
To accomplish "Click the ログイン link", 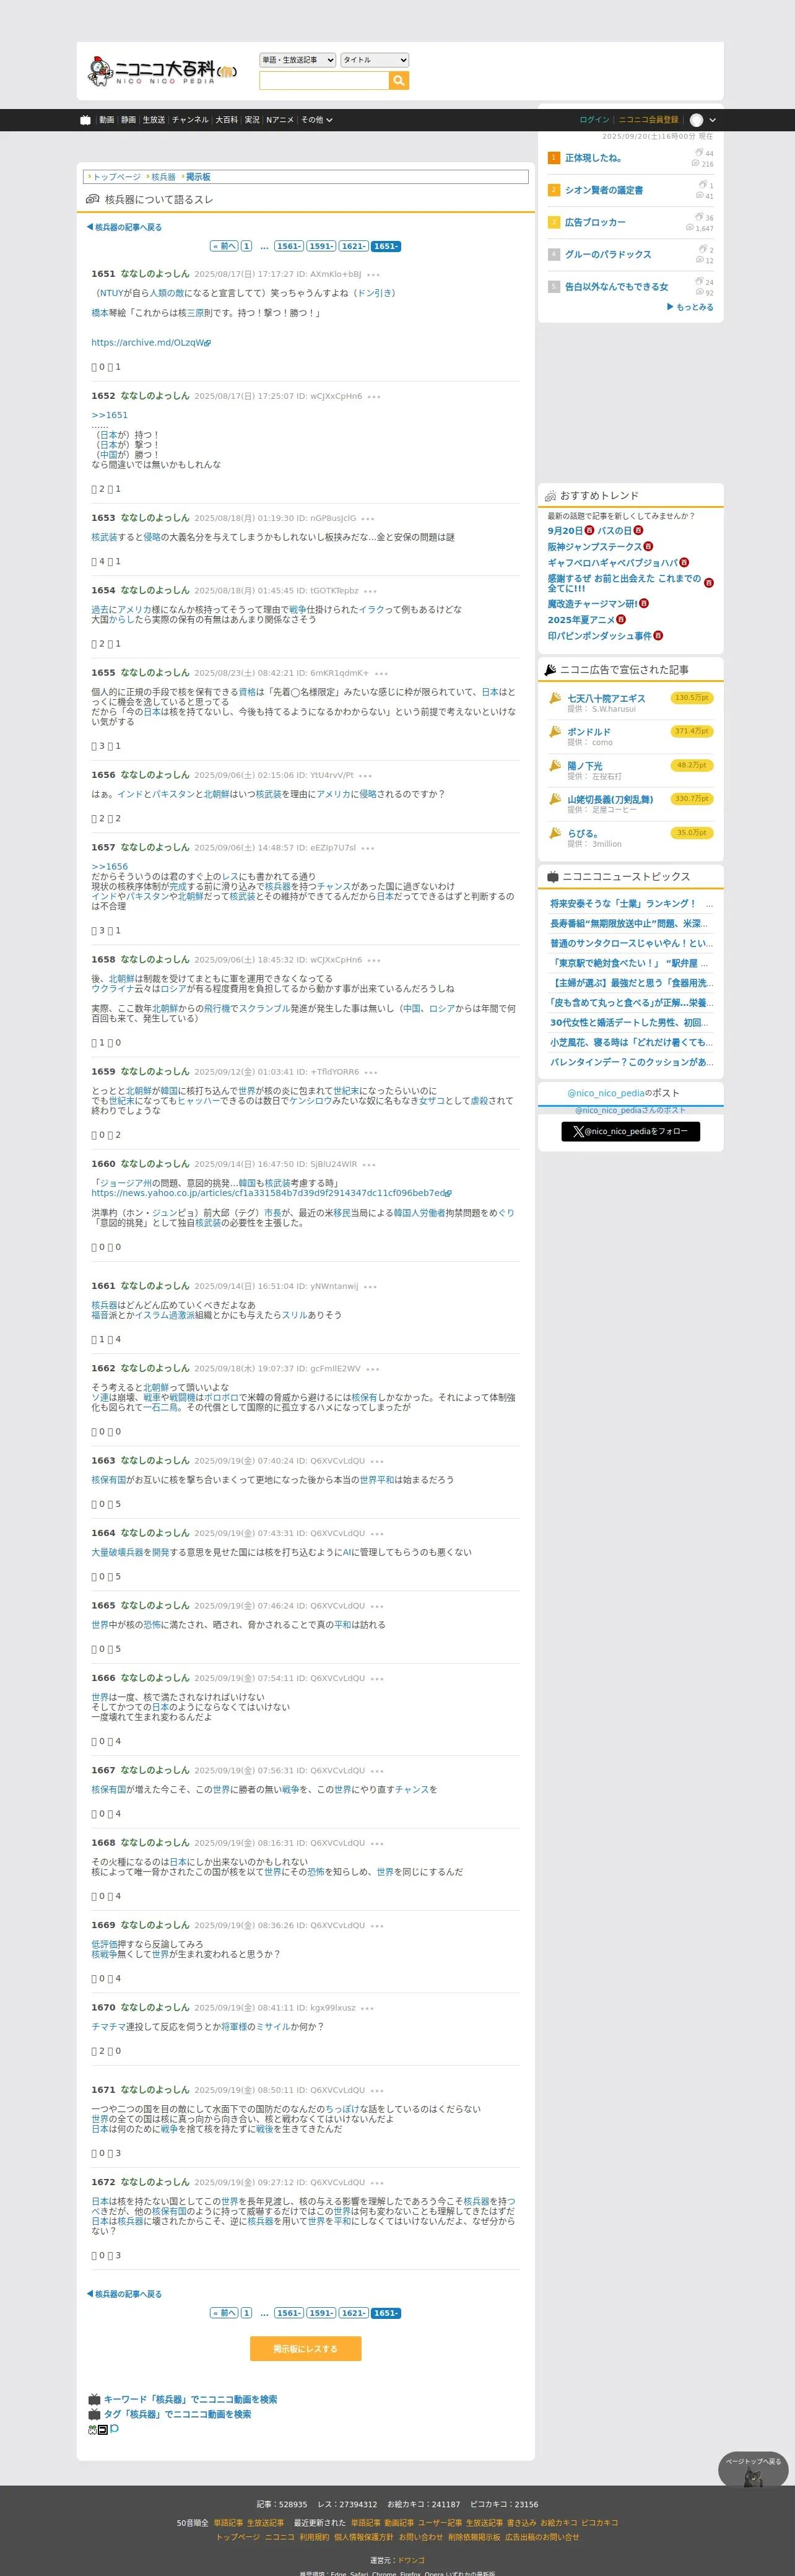I will [594, 120].
